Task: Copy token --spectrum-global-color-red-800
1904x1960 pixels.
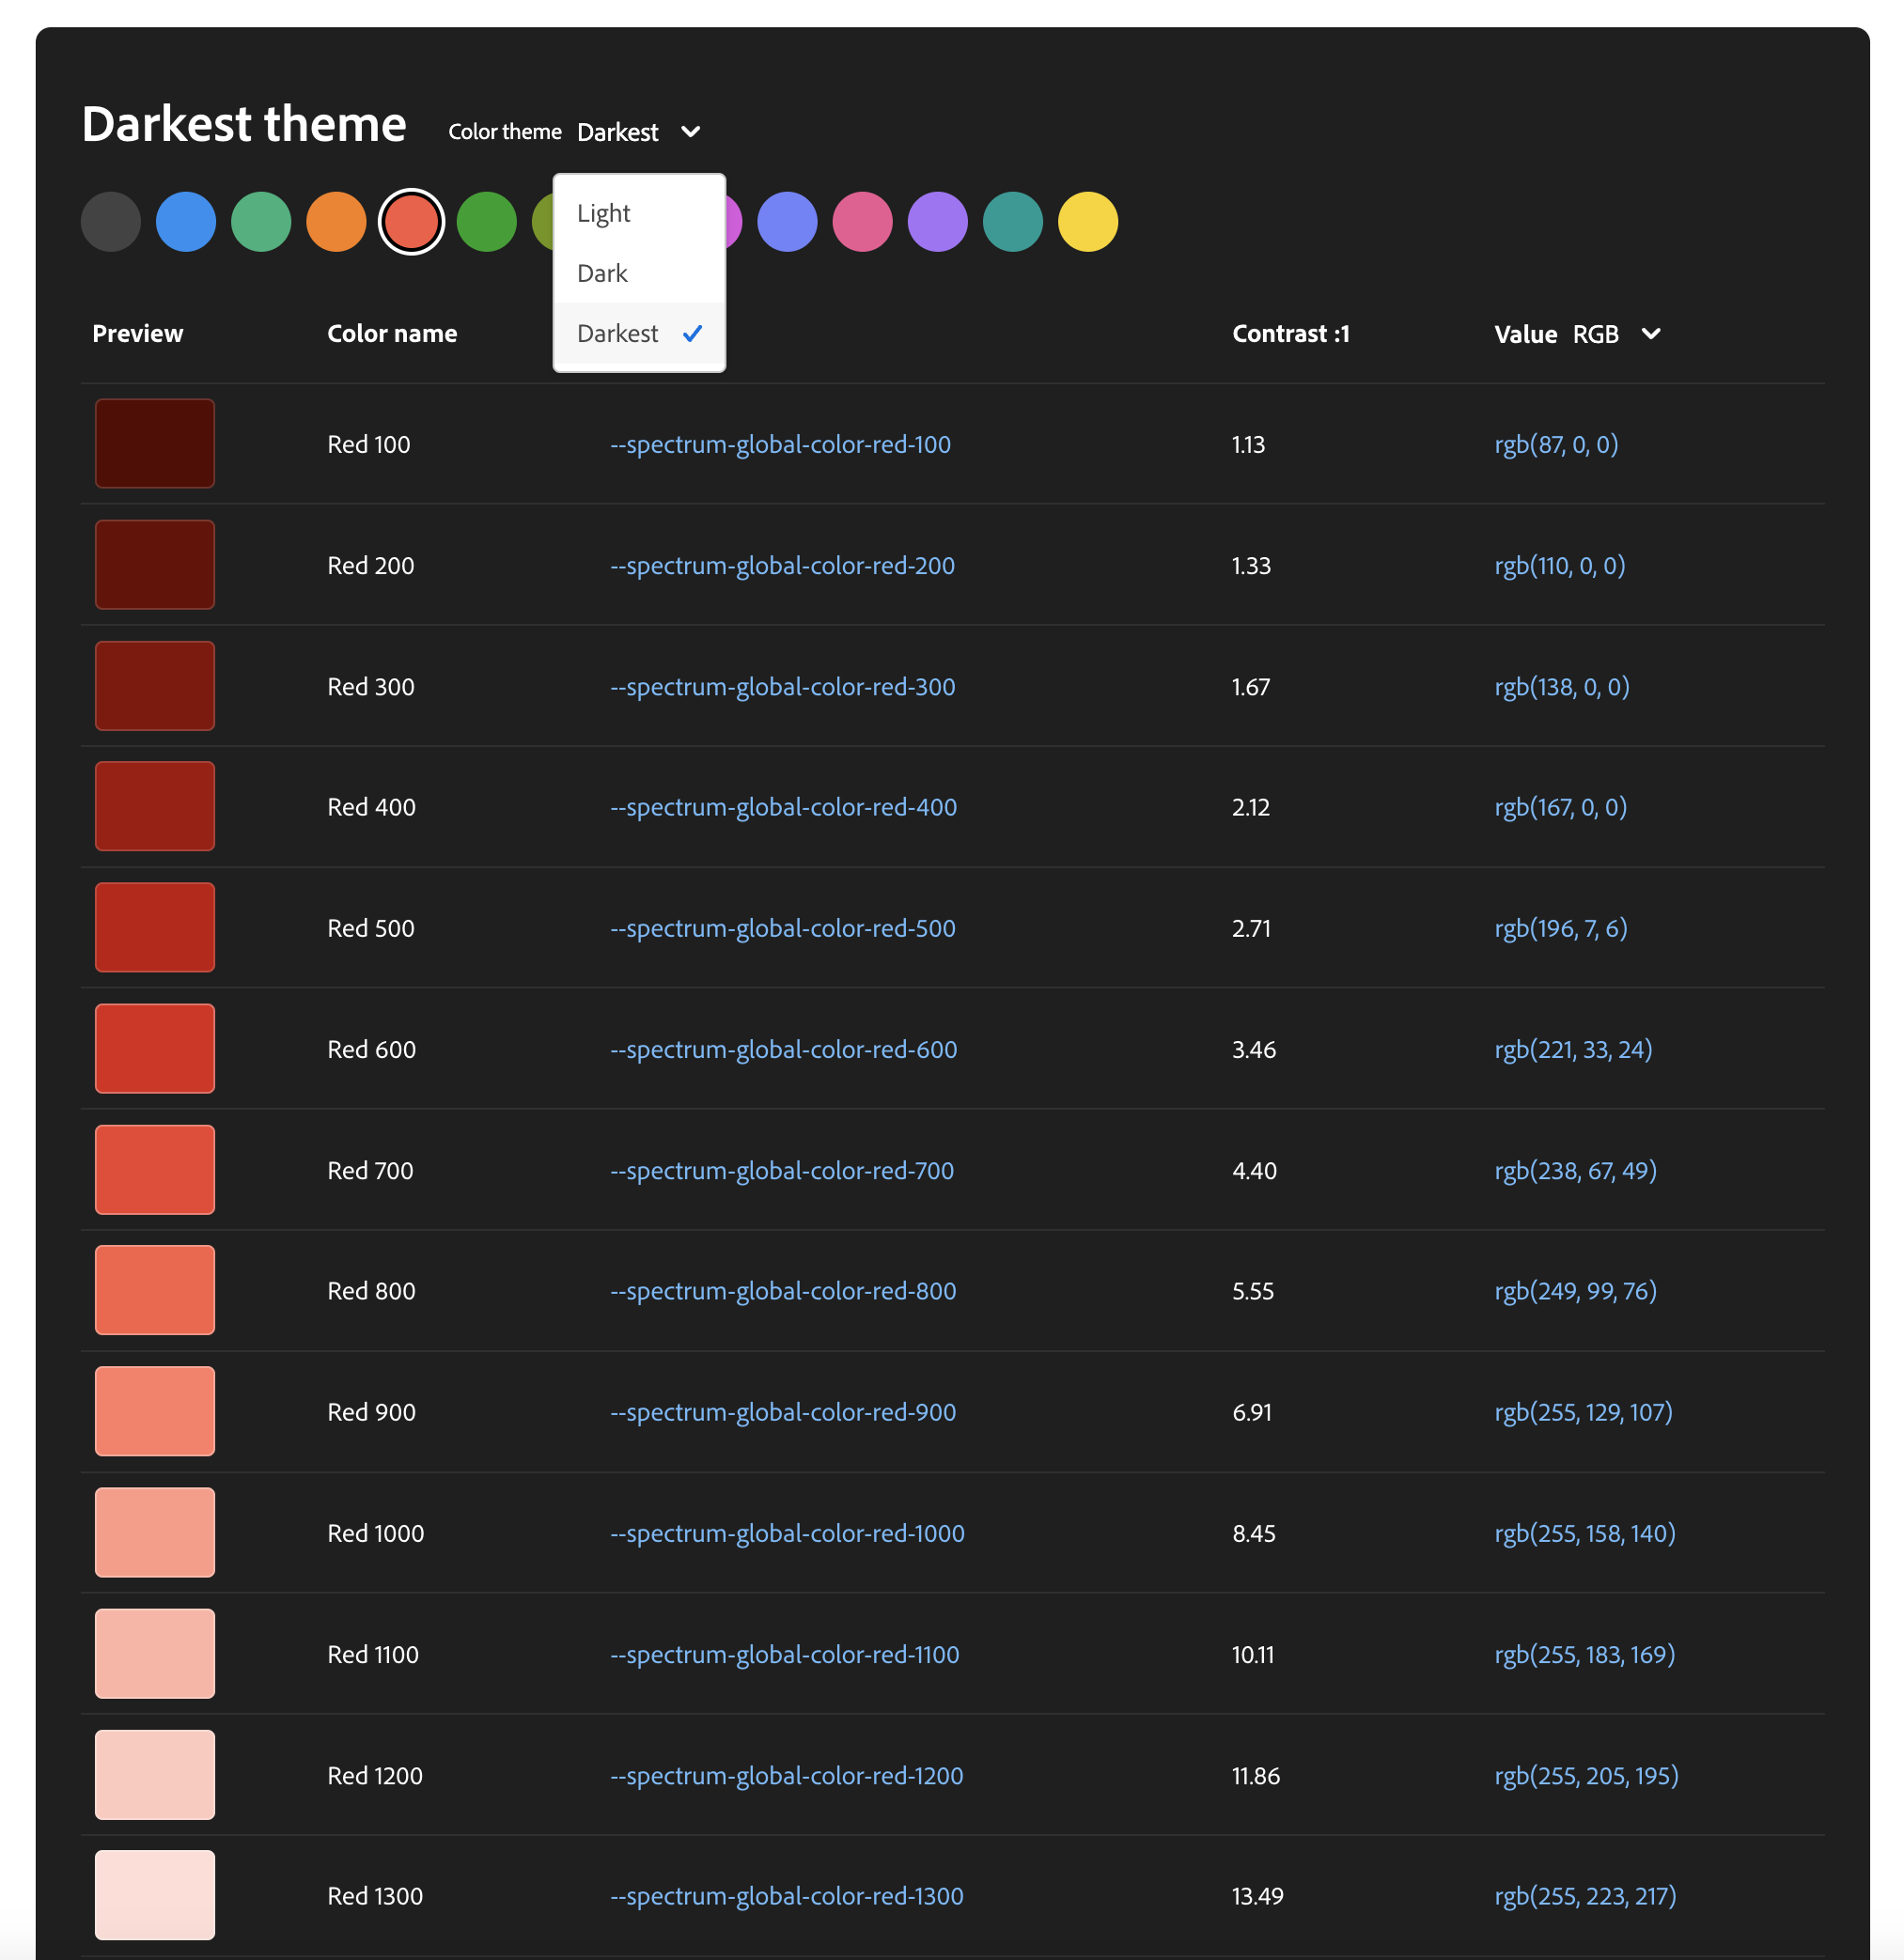Action: tap(784, 1291)
